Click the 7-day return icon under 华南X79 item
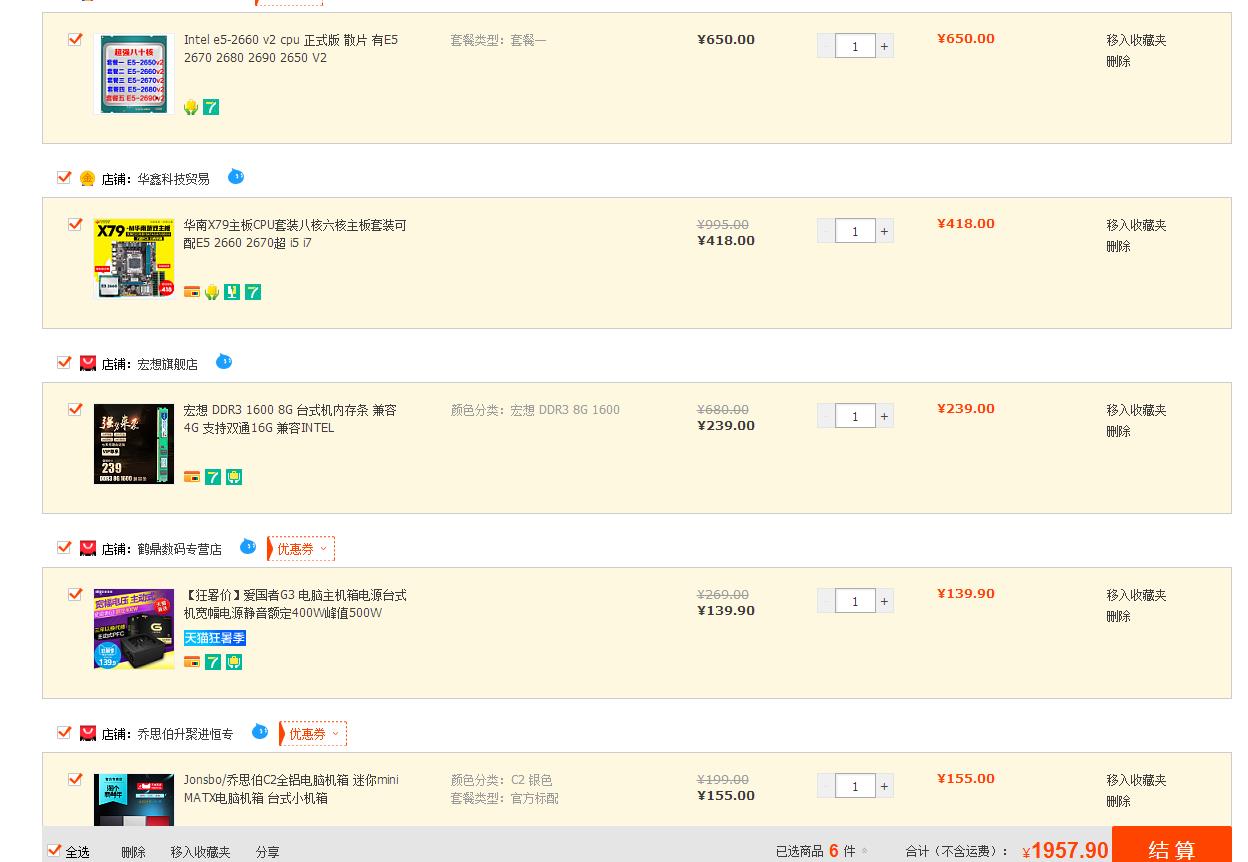 tap(253, 292)
